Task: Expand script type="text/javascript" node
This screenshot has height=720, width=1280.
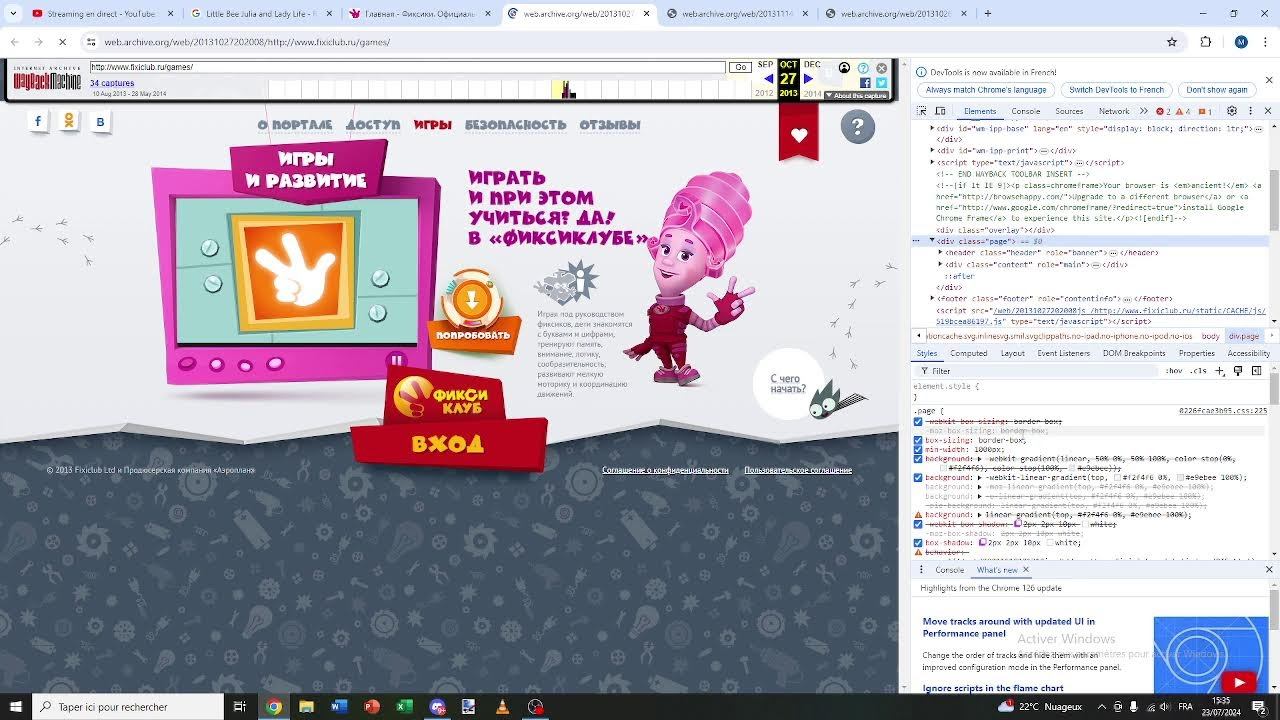Action: pos(933,162)
